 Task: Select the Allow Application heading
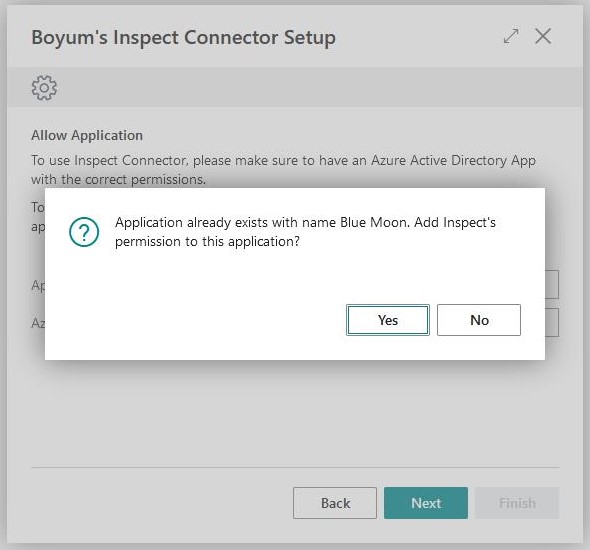[87, 135]
